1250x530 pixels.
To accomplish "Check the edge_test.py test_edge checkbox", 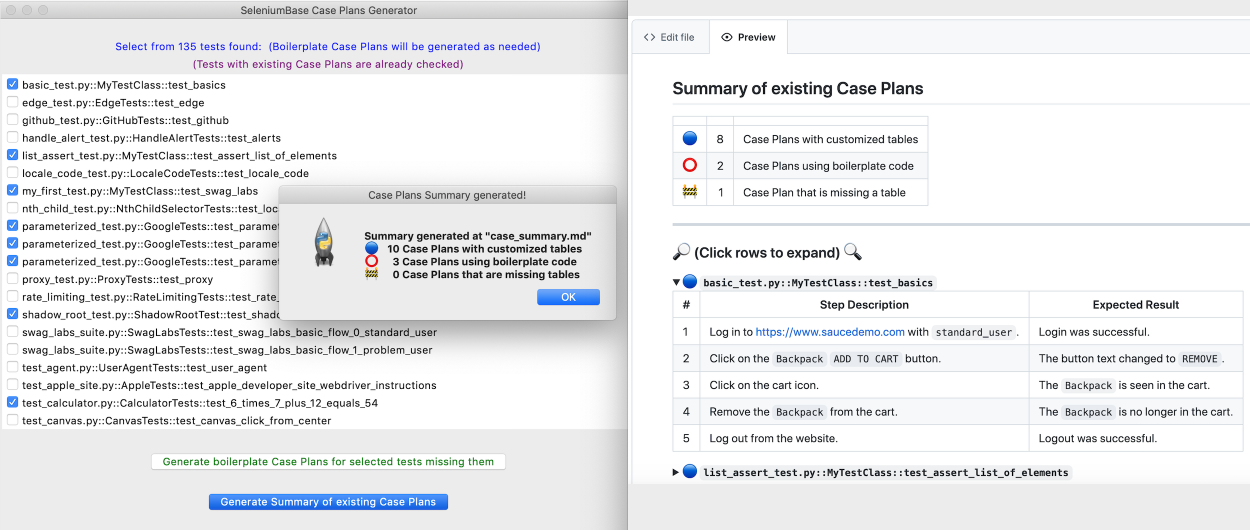I will tap(12, 103).
